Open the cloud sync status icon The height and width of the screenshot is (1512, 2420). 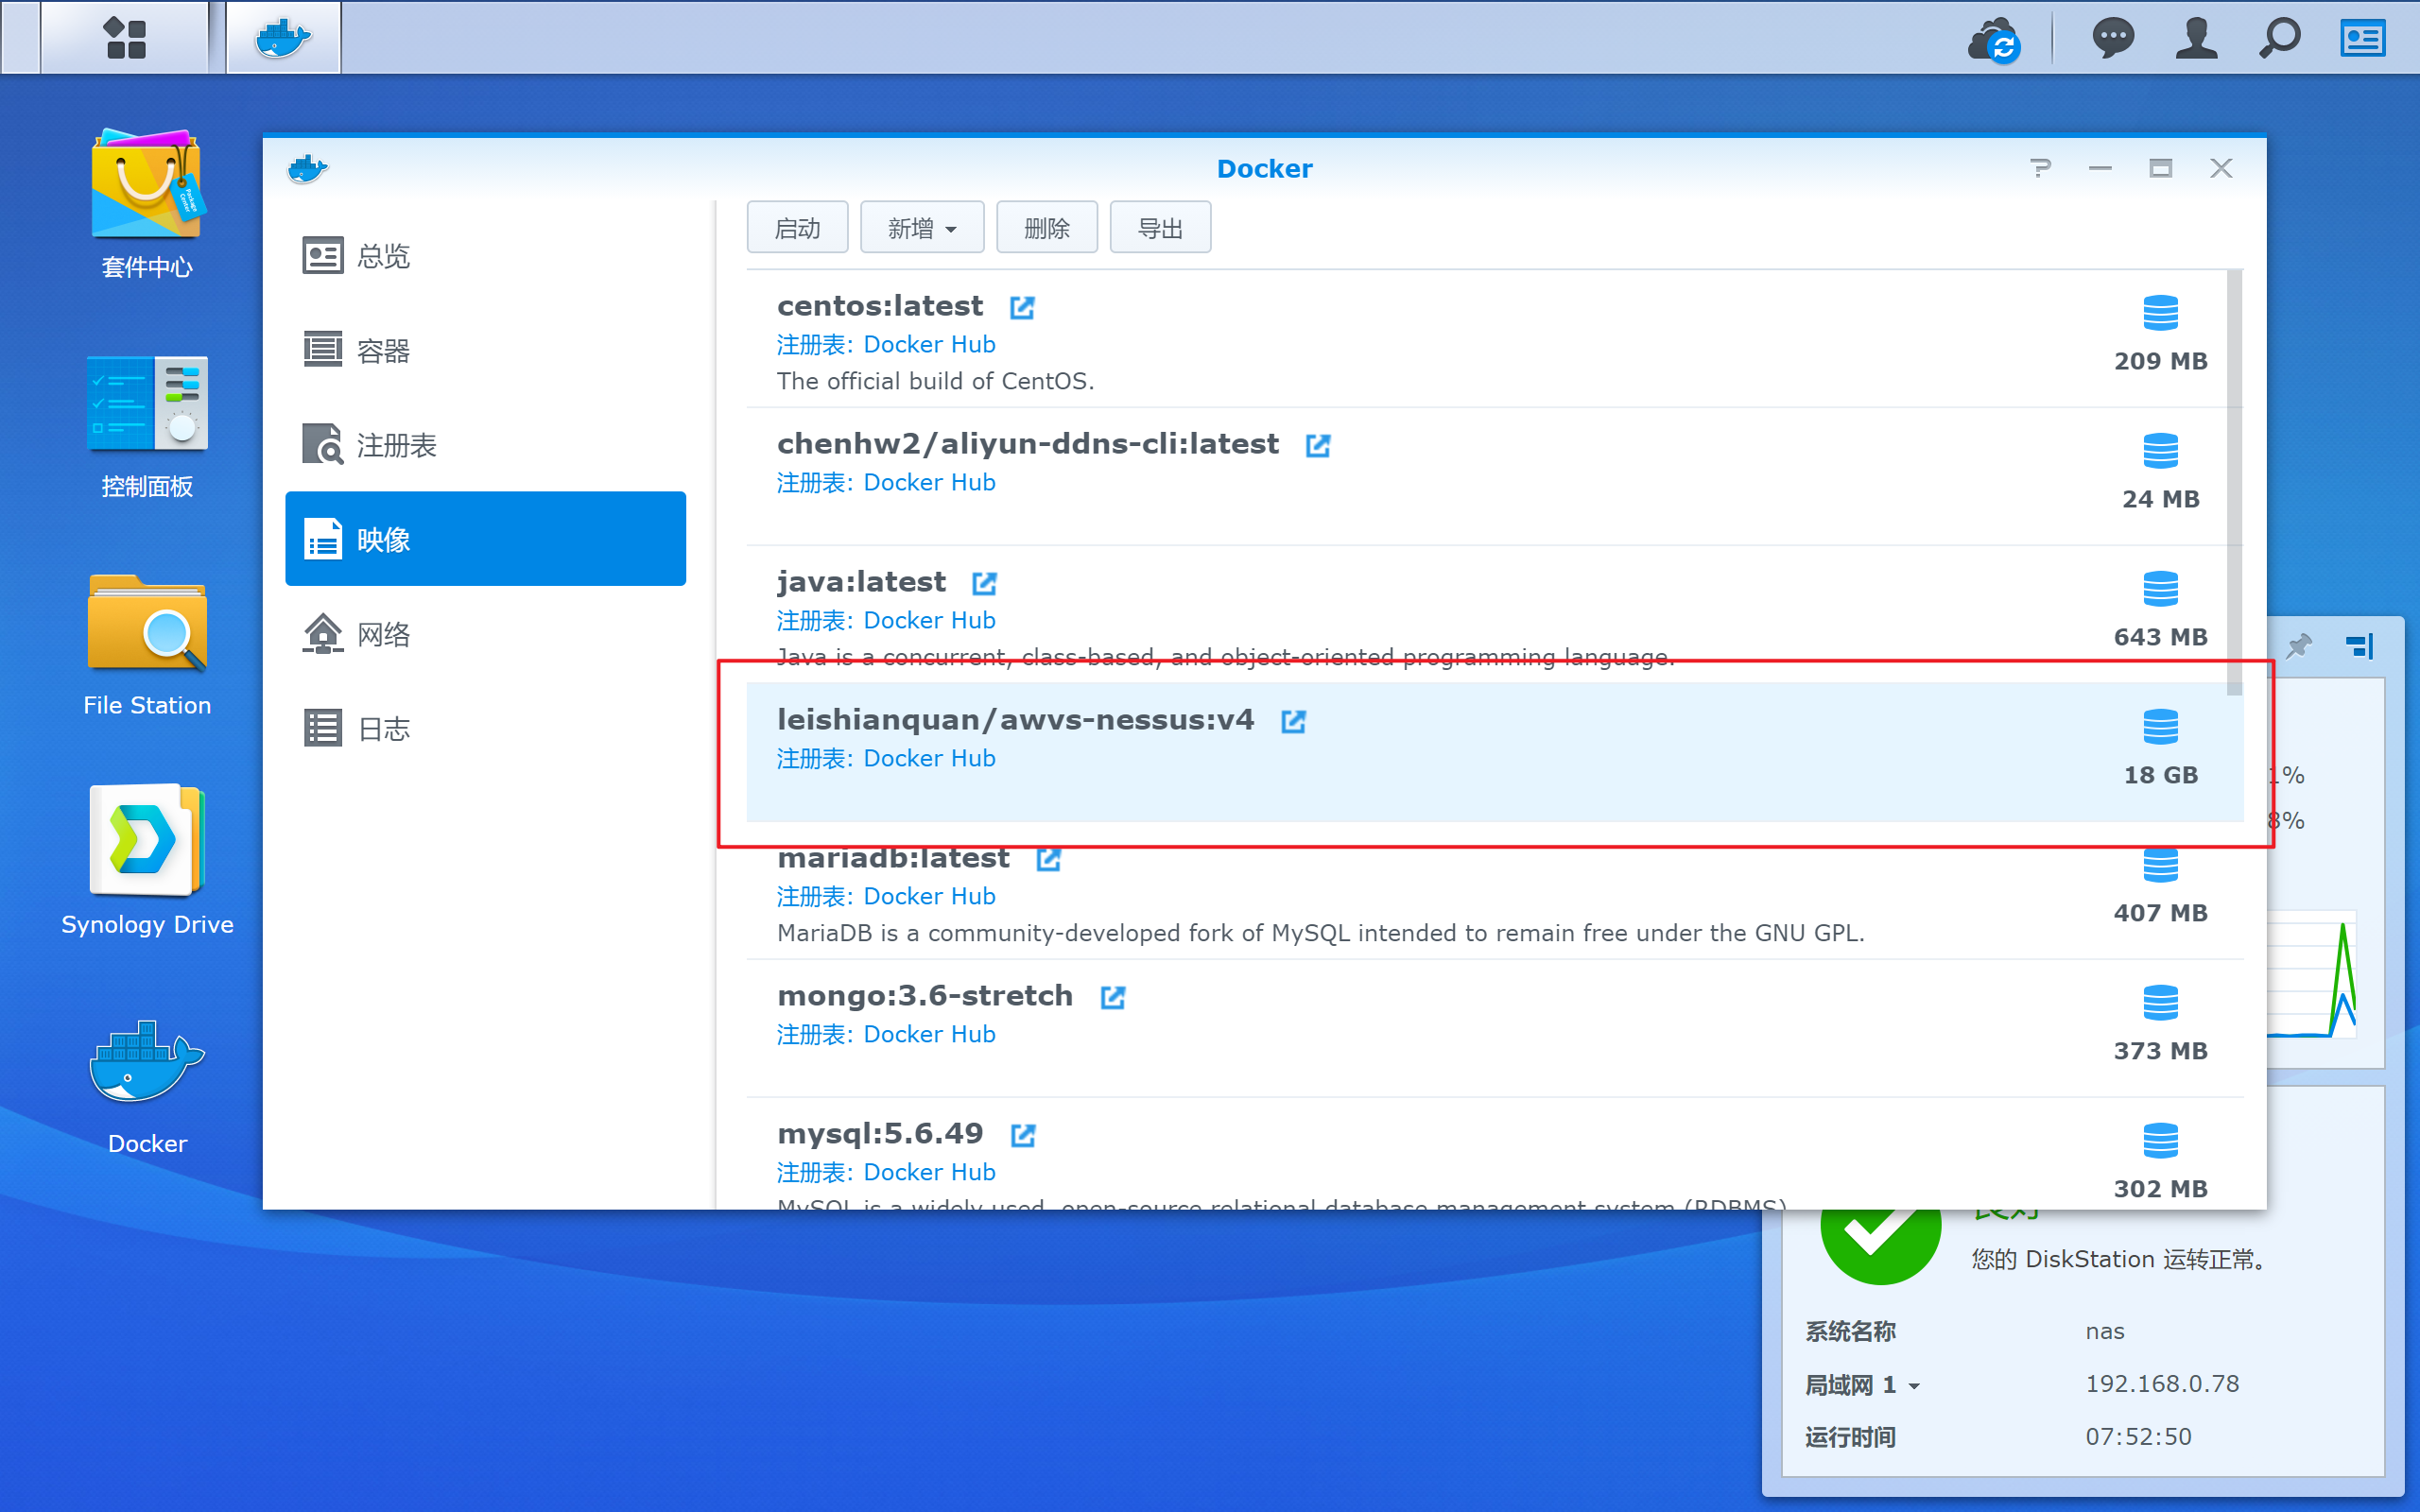pyautogui.click(x=1994, y=40)
